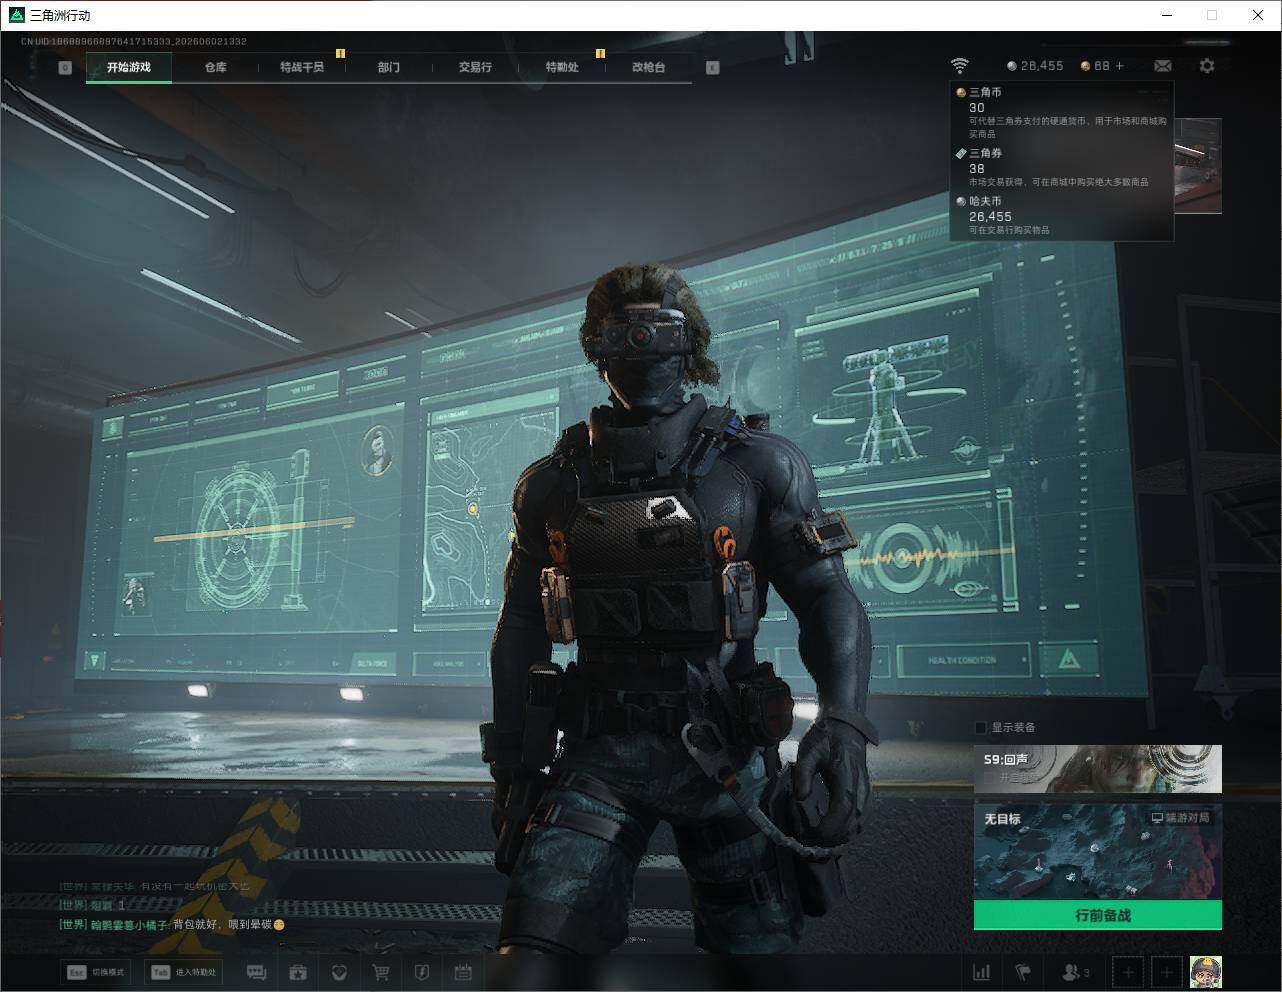Open the 改枪台 tab
The image size is (1282, 992).
tap(648, 67)
